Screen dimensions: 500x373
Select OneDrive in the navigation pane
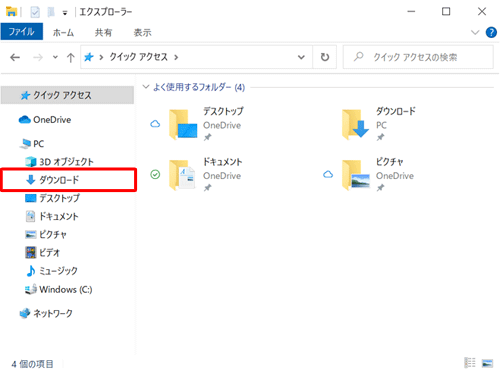45,119
